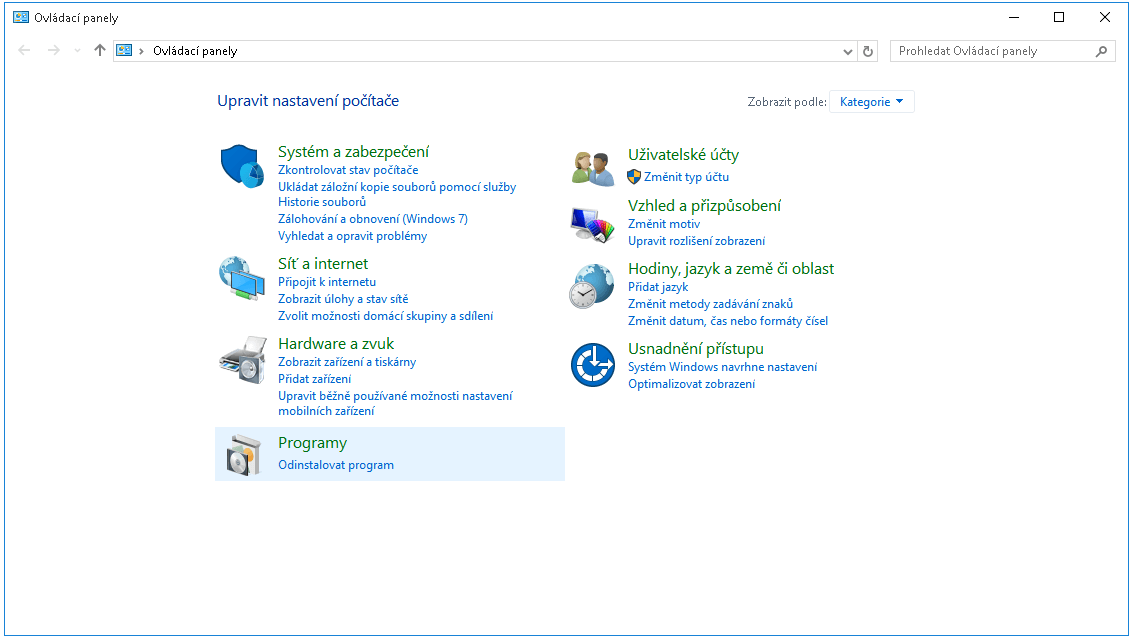Open the Uživatelské účty category
Screen dimensions: 1133x640
(684, 155)
